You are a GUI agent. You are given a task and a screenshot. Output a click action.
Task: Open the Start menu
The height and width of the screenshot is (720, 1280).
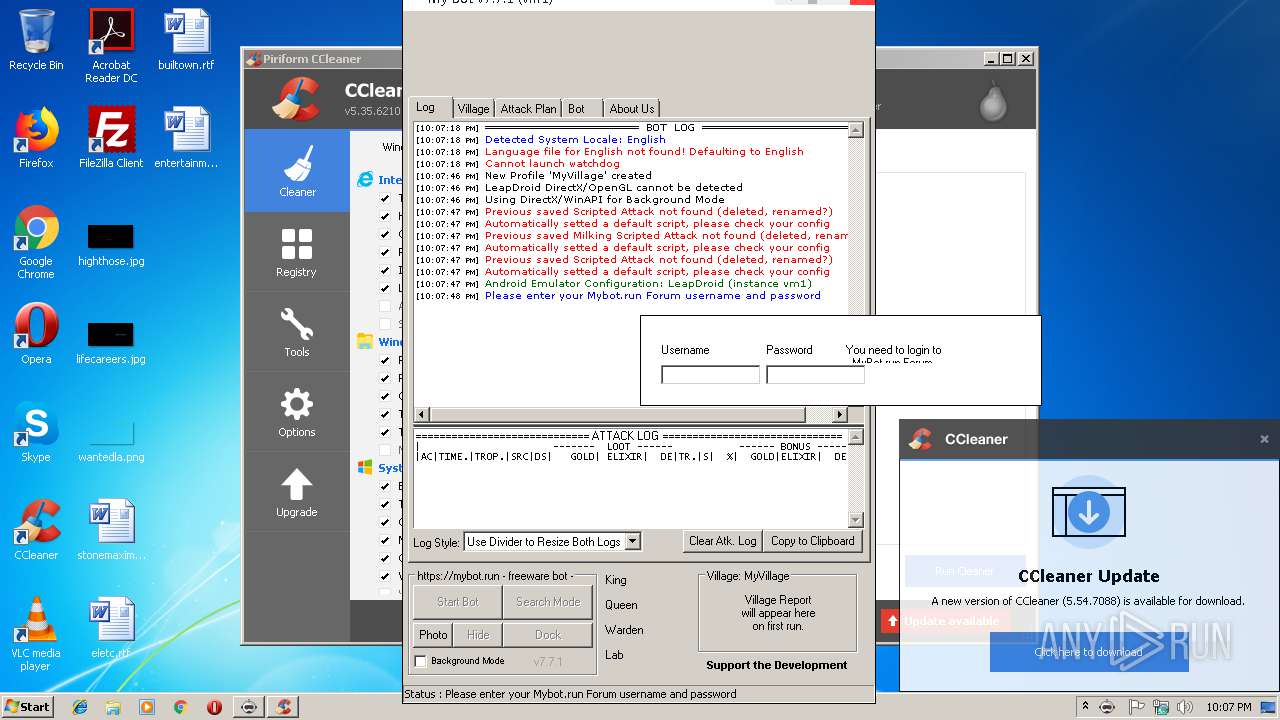27,707
